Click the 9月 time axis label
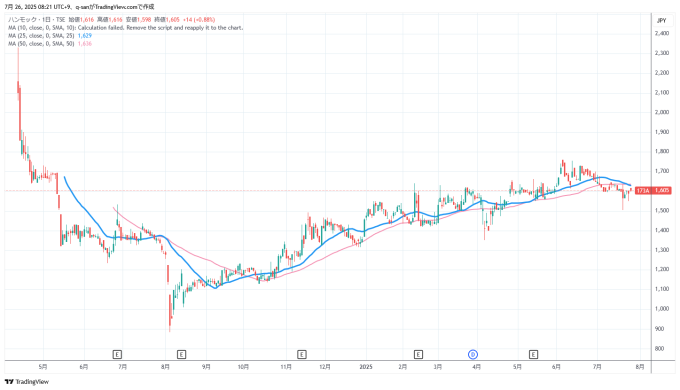This screenshot has width=680, height=390. tap(206, 367)
